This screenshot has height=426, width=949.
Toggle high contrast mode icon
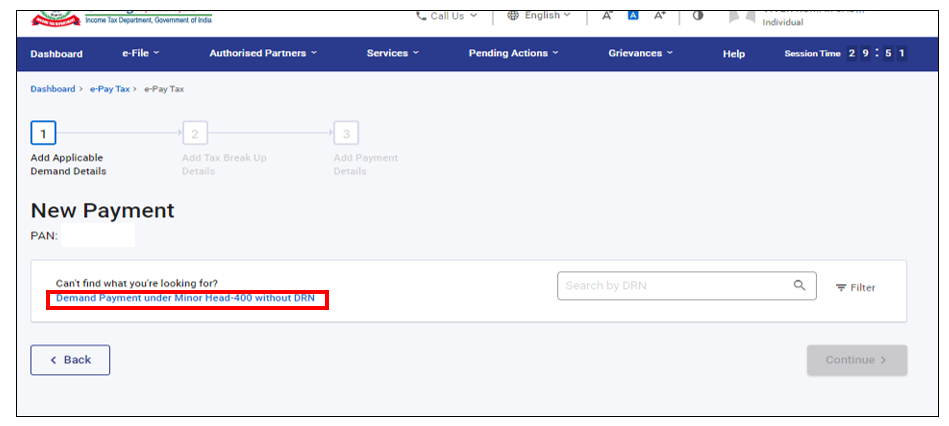[698, 16]
